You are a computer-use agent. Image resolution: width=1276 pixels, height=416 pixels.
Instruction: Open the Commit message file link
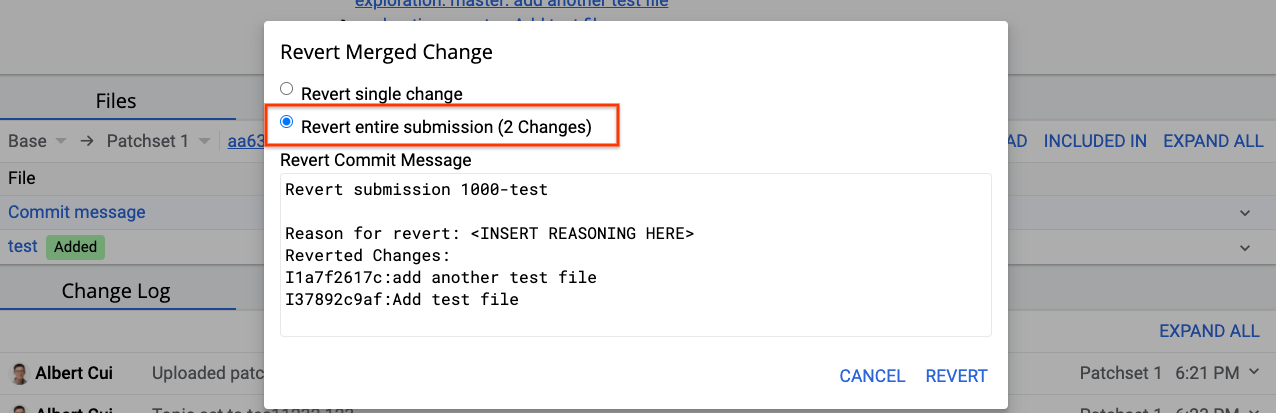pos(77,212)
